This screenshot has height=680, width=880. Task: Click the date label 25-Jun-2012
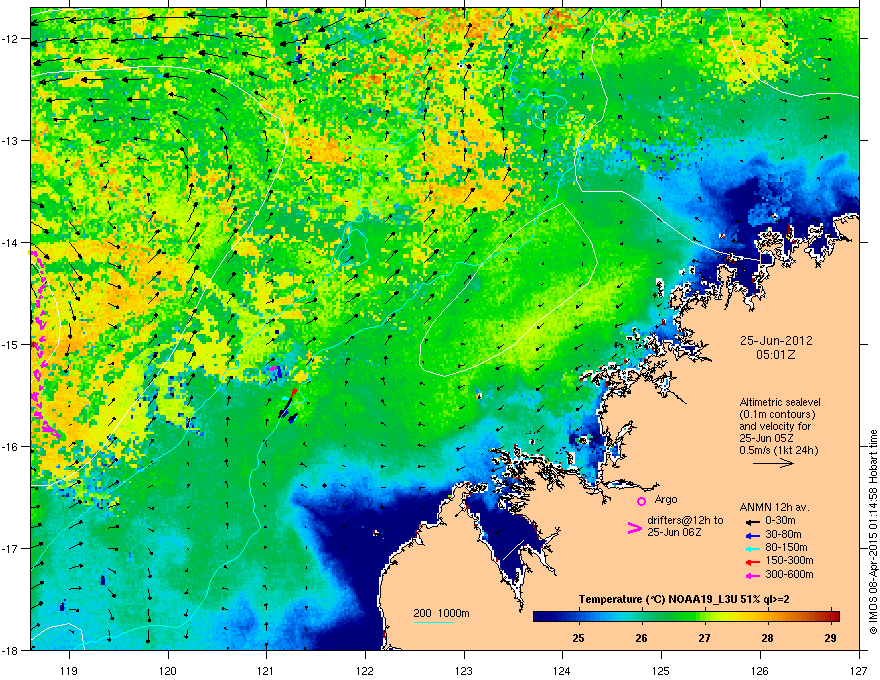(x=776, y=341)
